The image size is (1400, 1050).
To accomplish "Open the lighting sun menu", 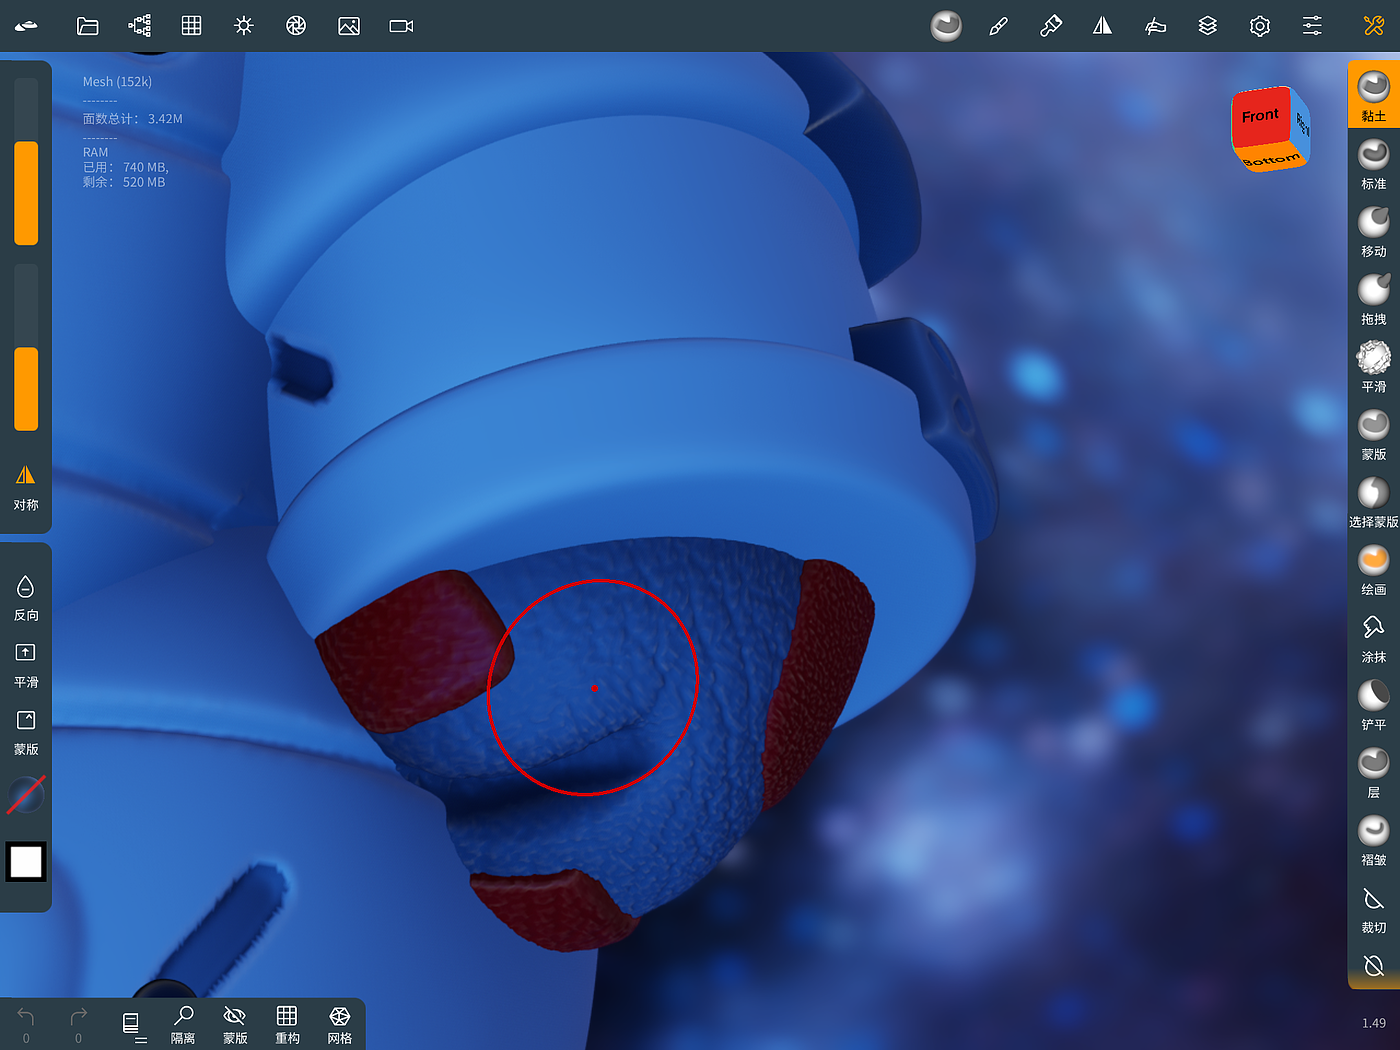I will (x=244, y=26).
